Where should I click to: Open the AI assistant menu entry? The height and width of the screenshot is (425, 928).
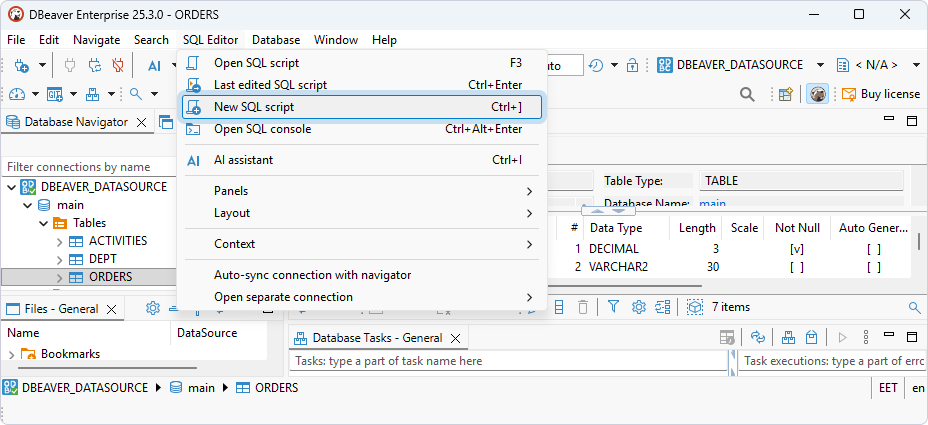362,160
